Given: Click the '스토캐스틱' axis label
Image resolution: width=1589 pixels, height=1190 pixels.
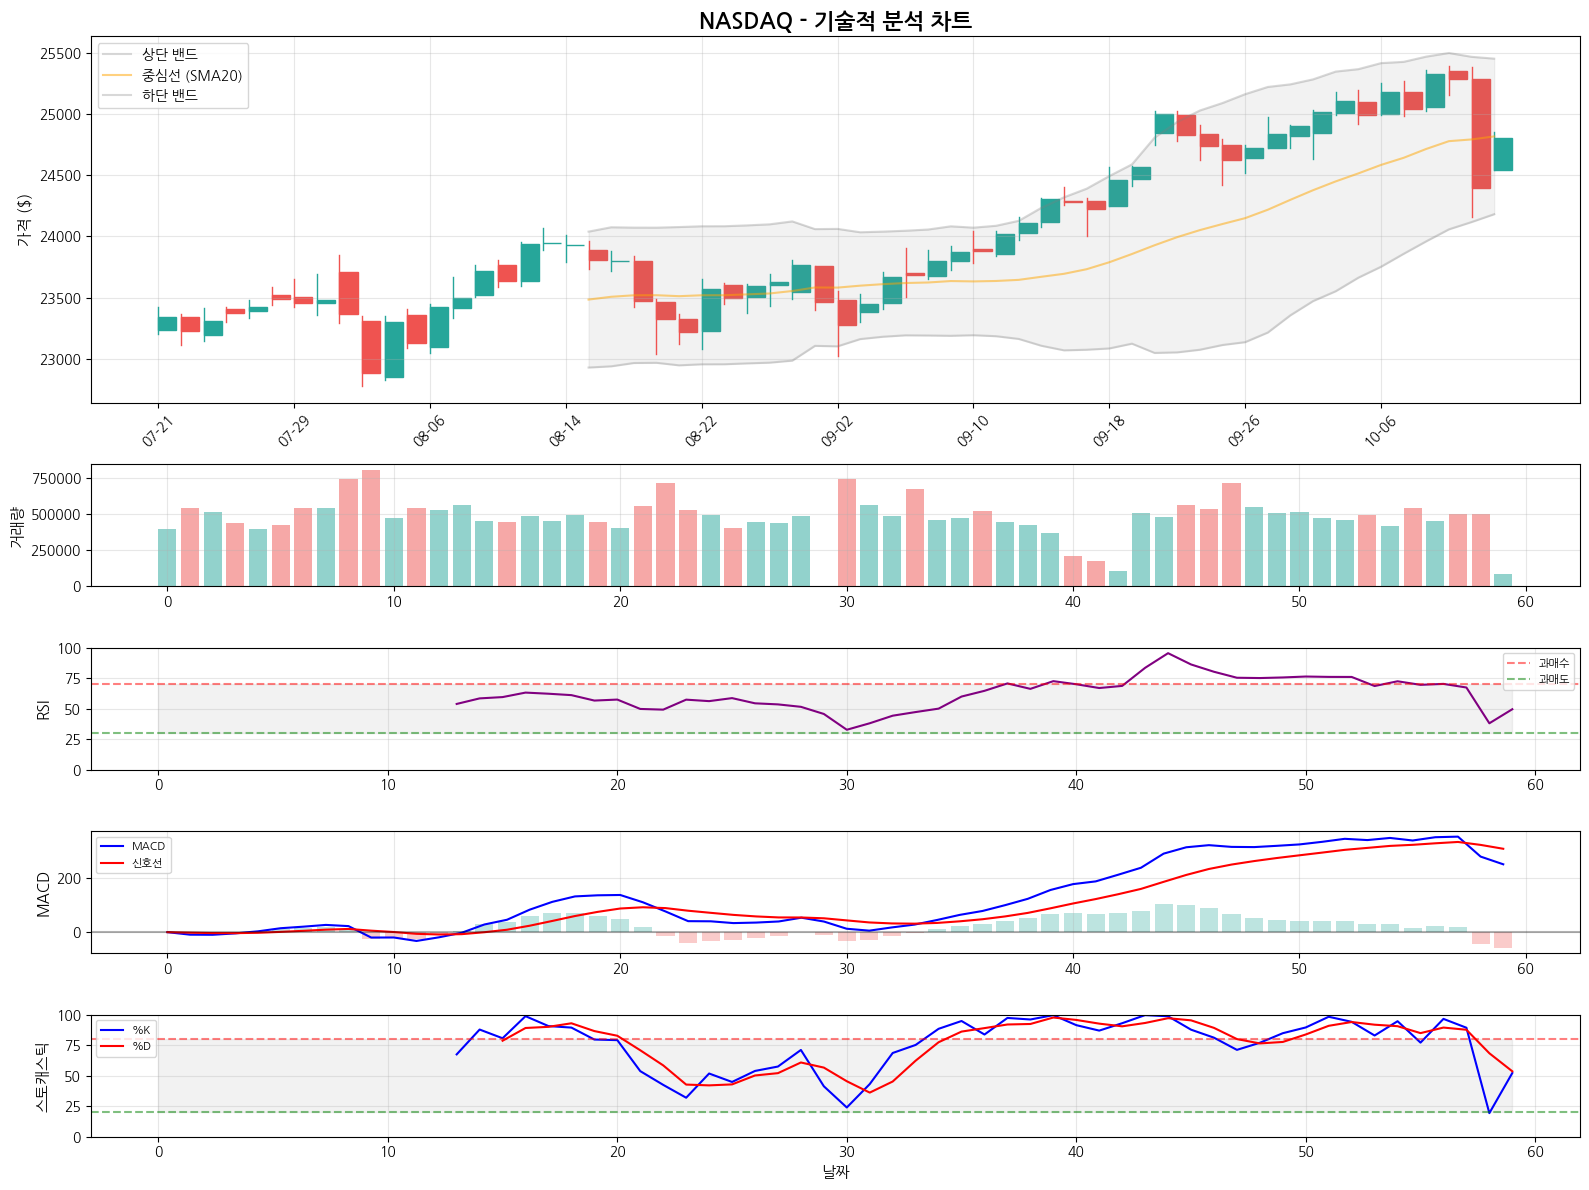Looking at the screenshot, I should click(x=42, y=1077).
